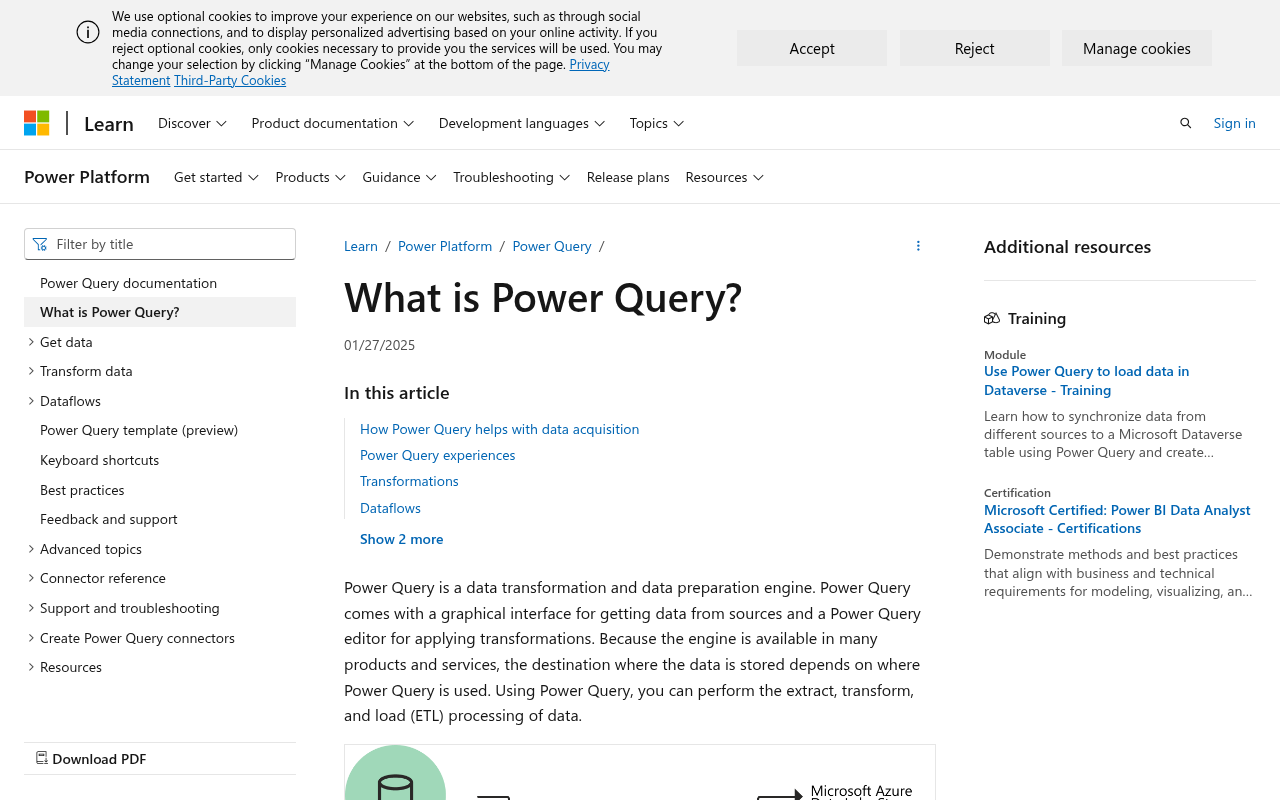1280x800 pixels.
Task: Open the Topics menu
Action: [x=655, y=122]
